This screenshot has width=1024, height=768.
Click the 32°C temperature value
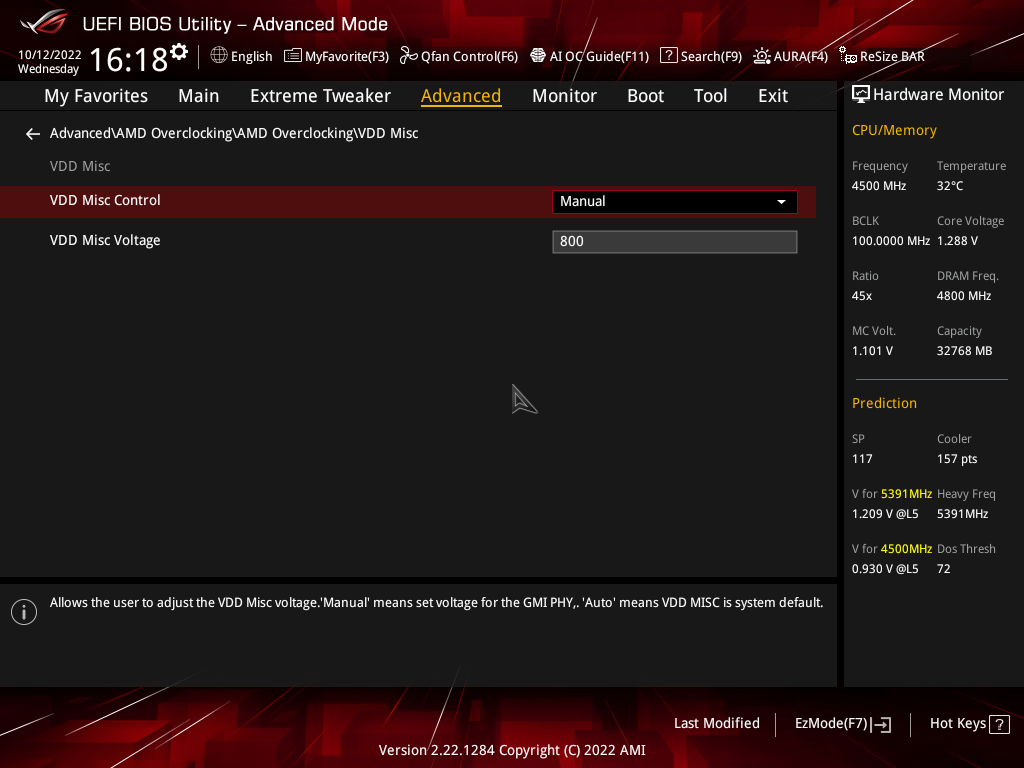point(950,186)
